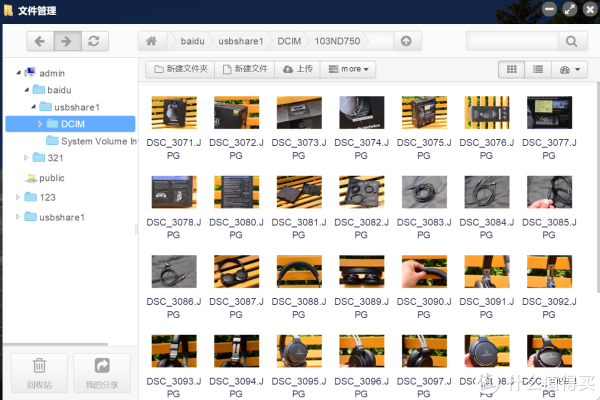Switch to list view mode

click(538, 69)
